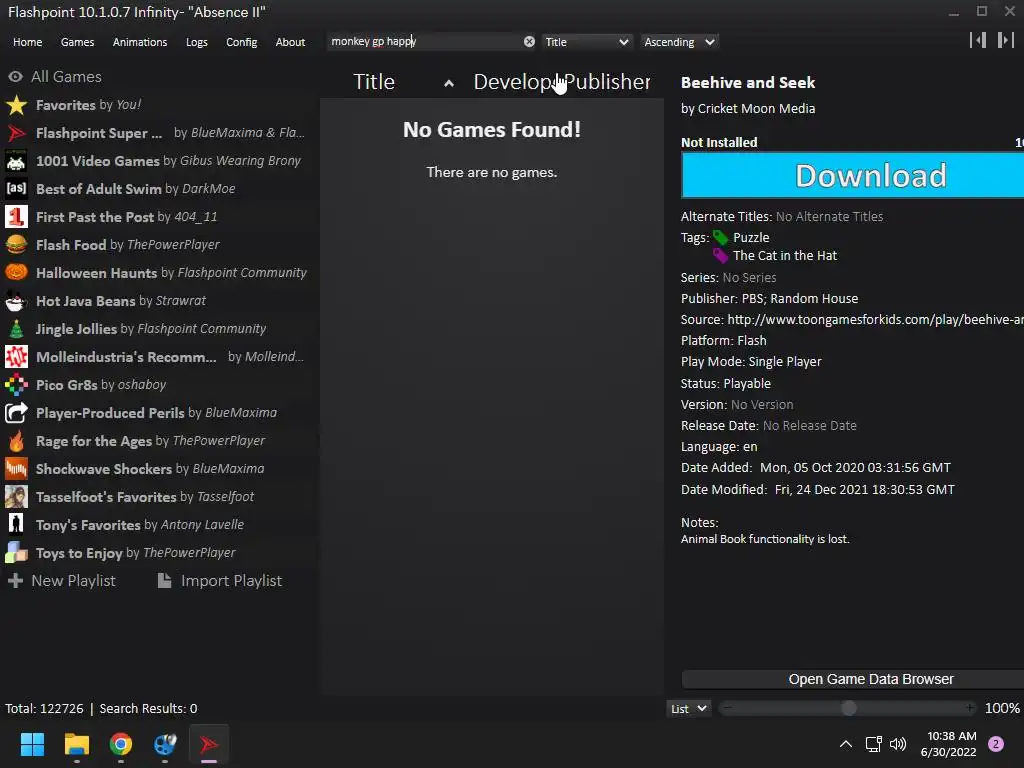Click the blue Download button
This screenshot has width=1024, height=768.
click(853, 176)
